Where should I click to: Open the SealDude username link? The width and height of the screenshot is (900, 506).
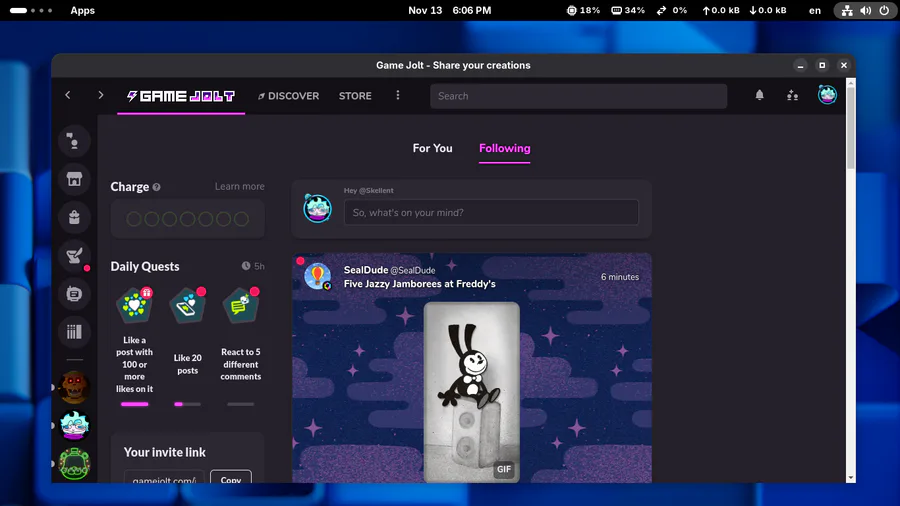366,270
